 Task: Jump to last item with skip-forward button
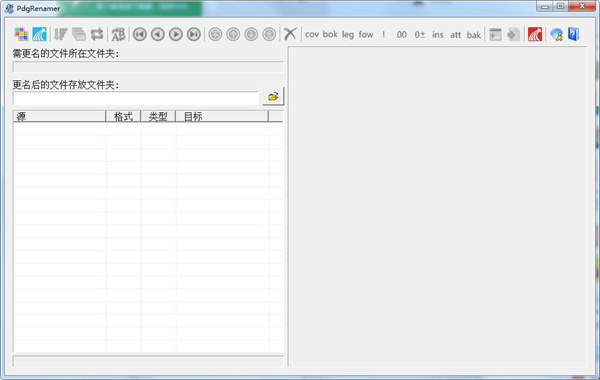[x=194, y=34]
